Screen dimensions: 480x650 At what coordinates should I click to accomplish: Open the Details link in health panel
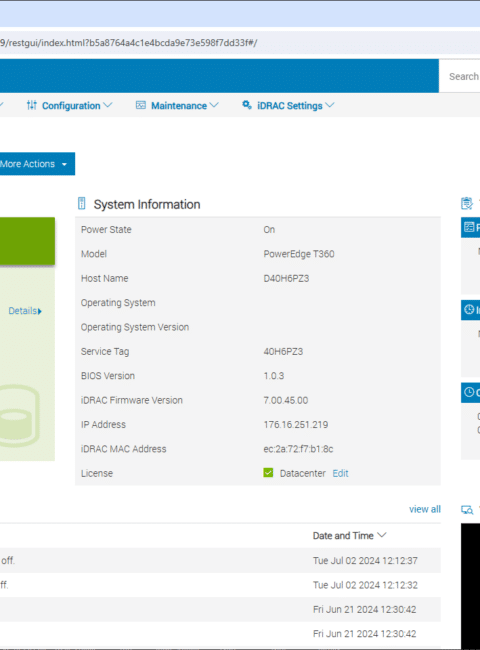[25, 311]
